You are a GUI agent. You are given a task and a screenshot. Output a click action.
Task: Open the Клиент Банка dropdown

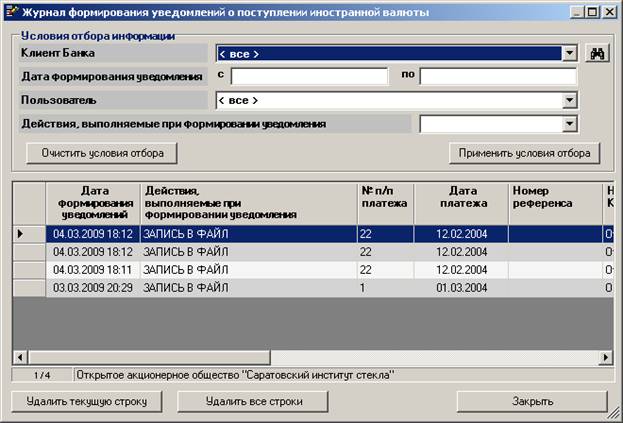(569, 54)
